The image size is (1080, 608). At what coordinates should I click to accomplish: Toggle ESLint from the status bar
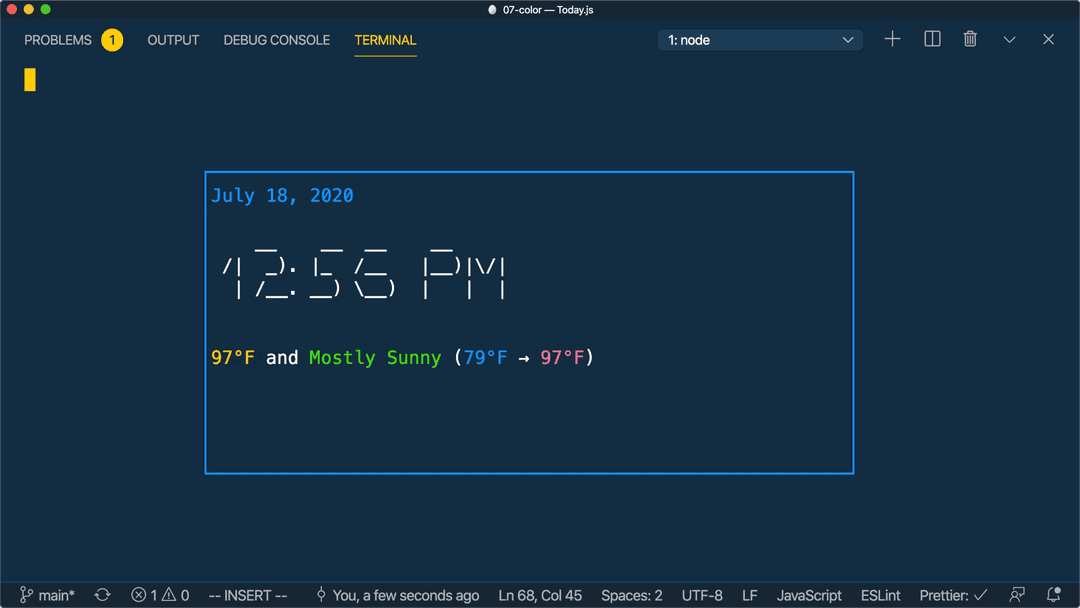[x=880, y=594]
